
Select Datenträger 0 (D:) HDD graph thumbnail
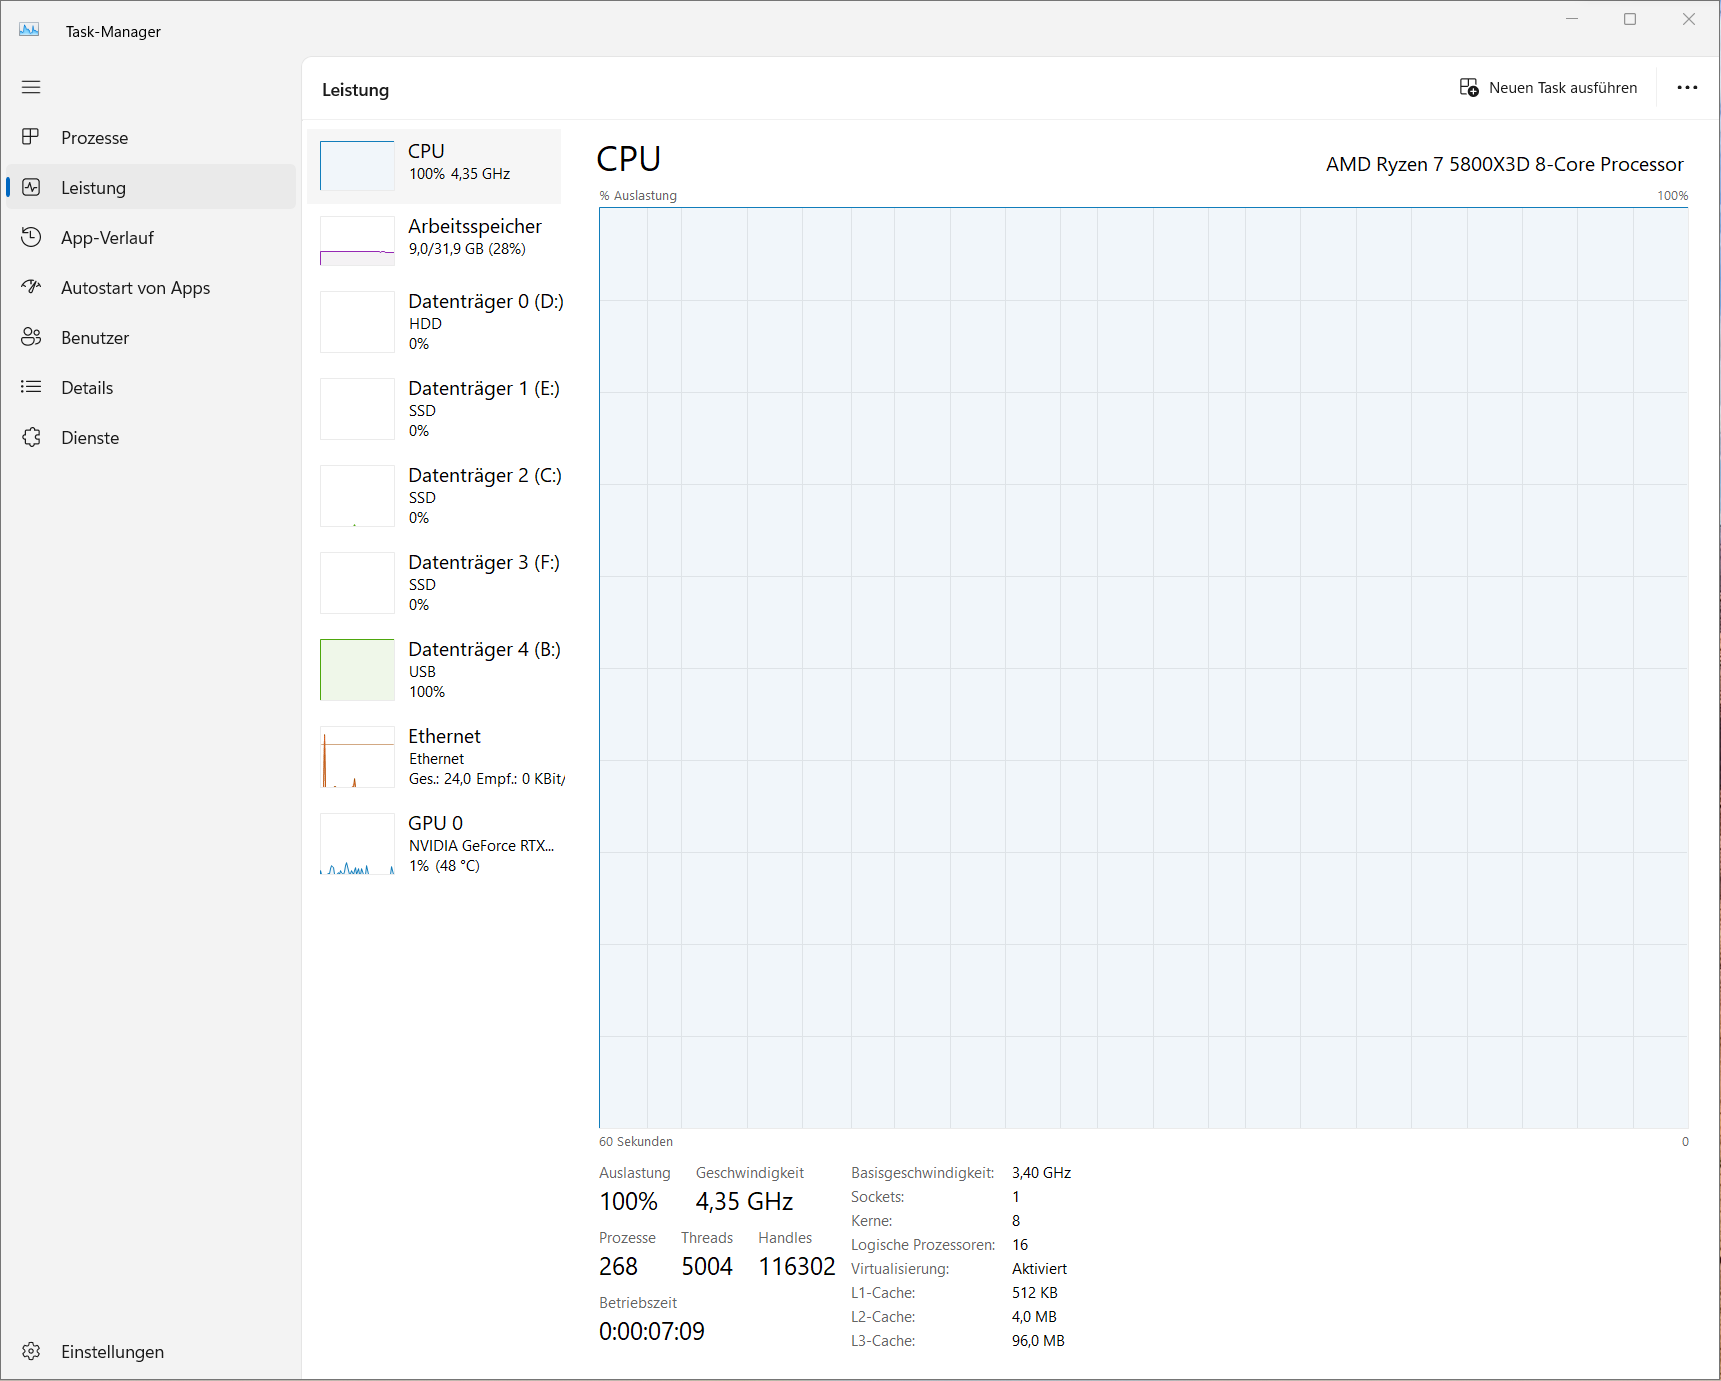357,322
